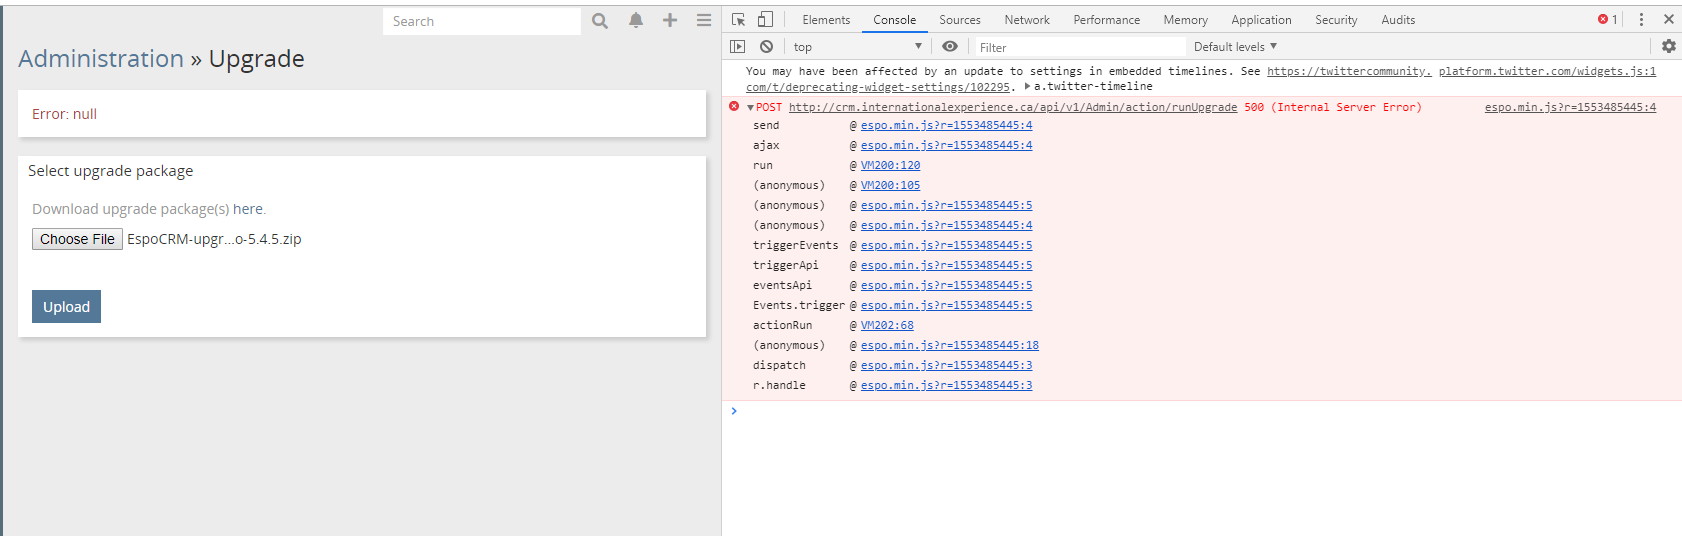This screenshot has width=1682, height=536.
Task: Open espo.min.js link beside Events.trigger
Action: [946, 305]
